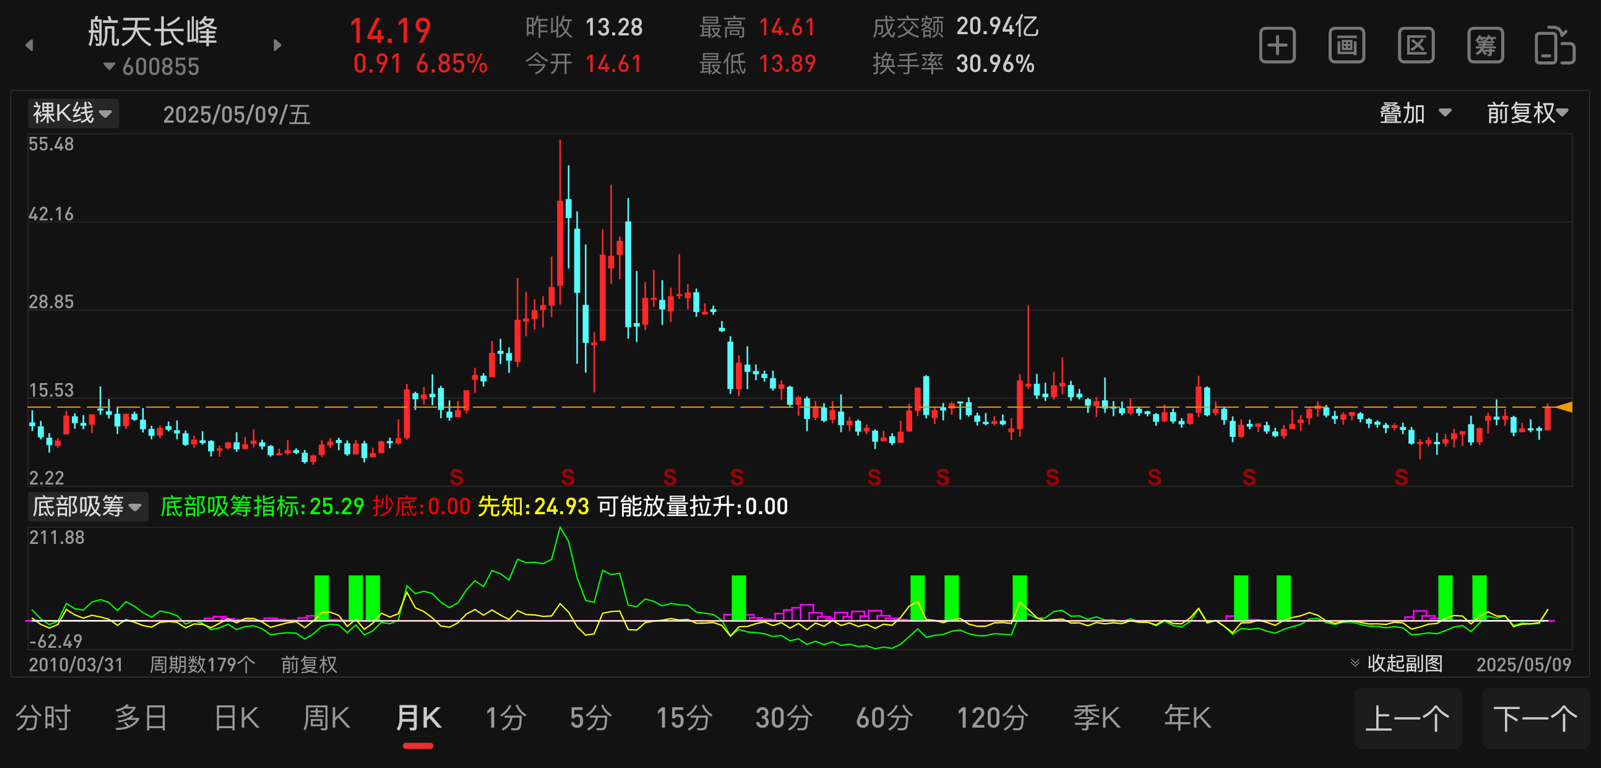Click 先知:24.93 indicator value
Viewport: 1601px width, 768px height.
tap(533, 507)
